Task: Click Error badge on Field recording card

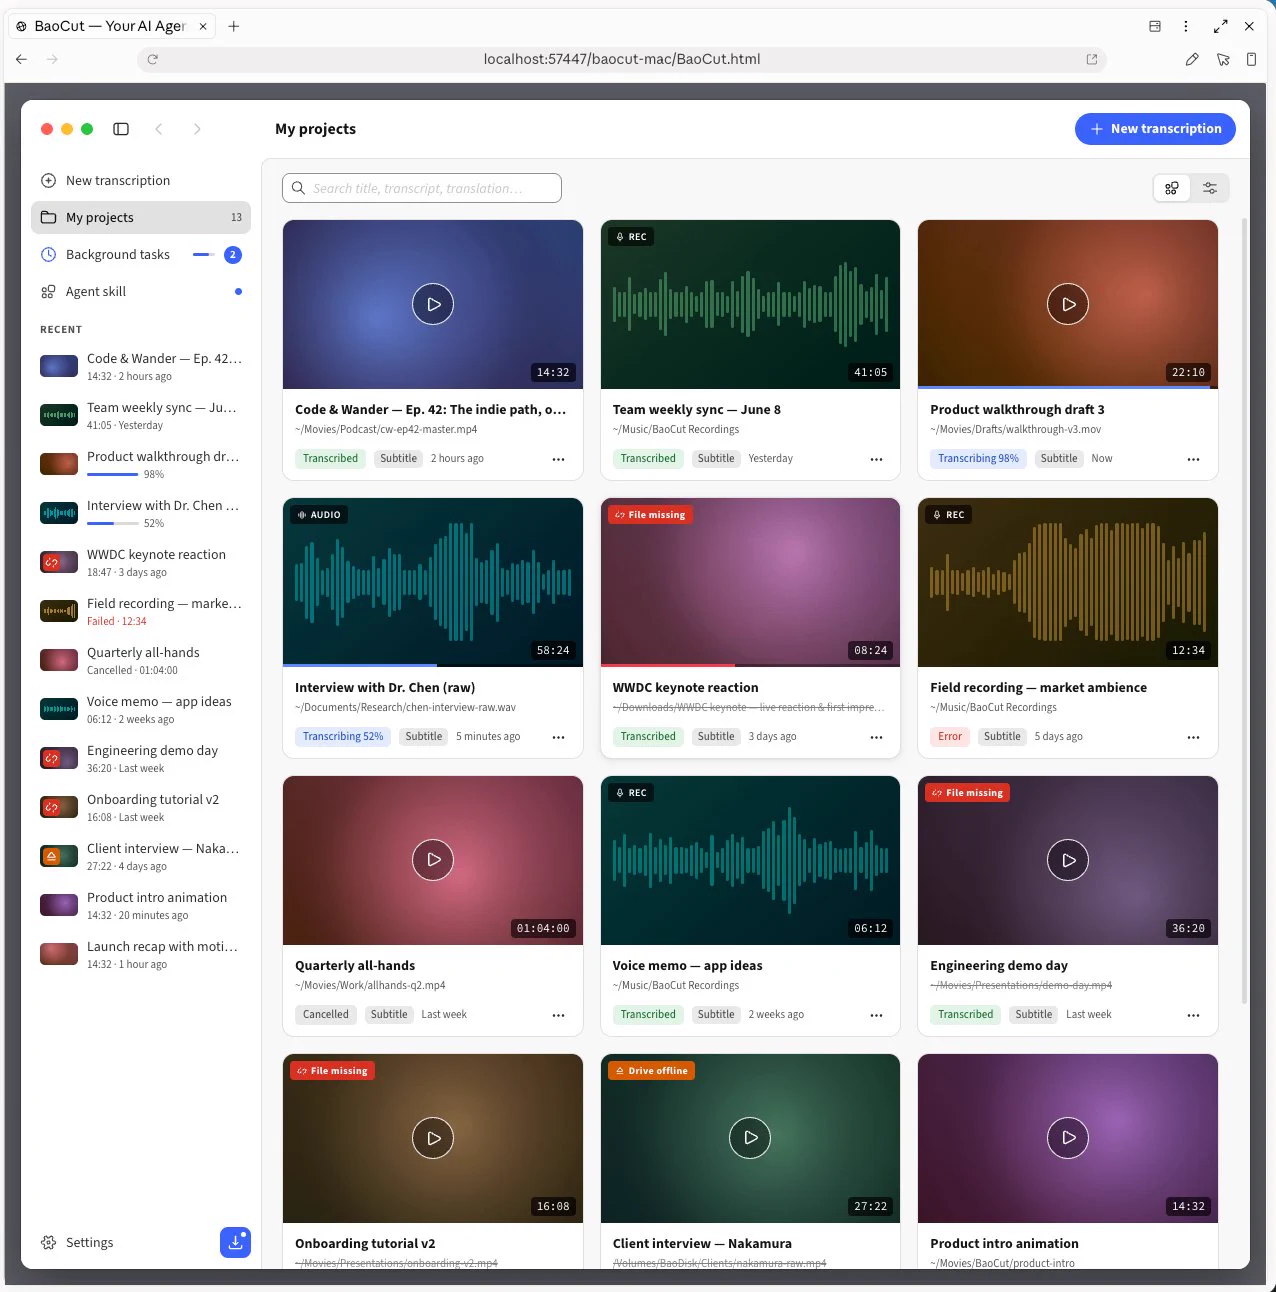Action: (950, 736)
